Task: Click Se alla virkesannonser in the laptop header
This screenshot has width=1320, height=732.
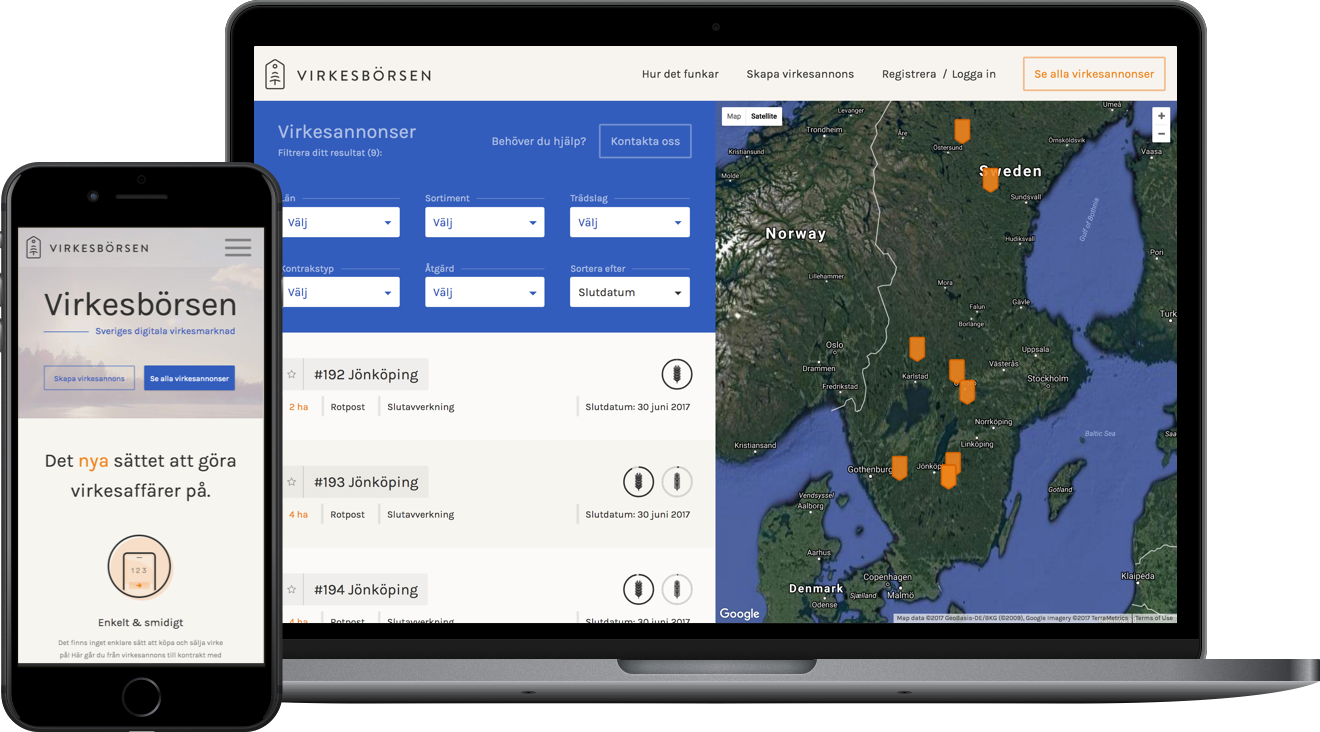Action: (1093, 74)
